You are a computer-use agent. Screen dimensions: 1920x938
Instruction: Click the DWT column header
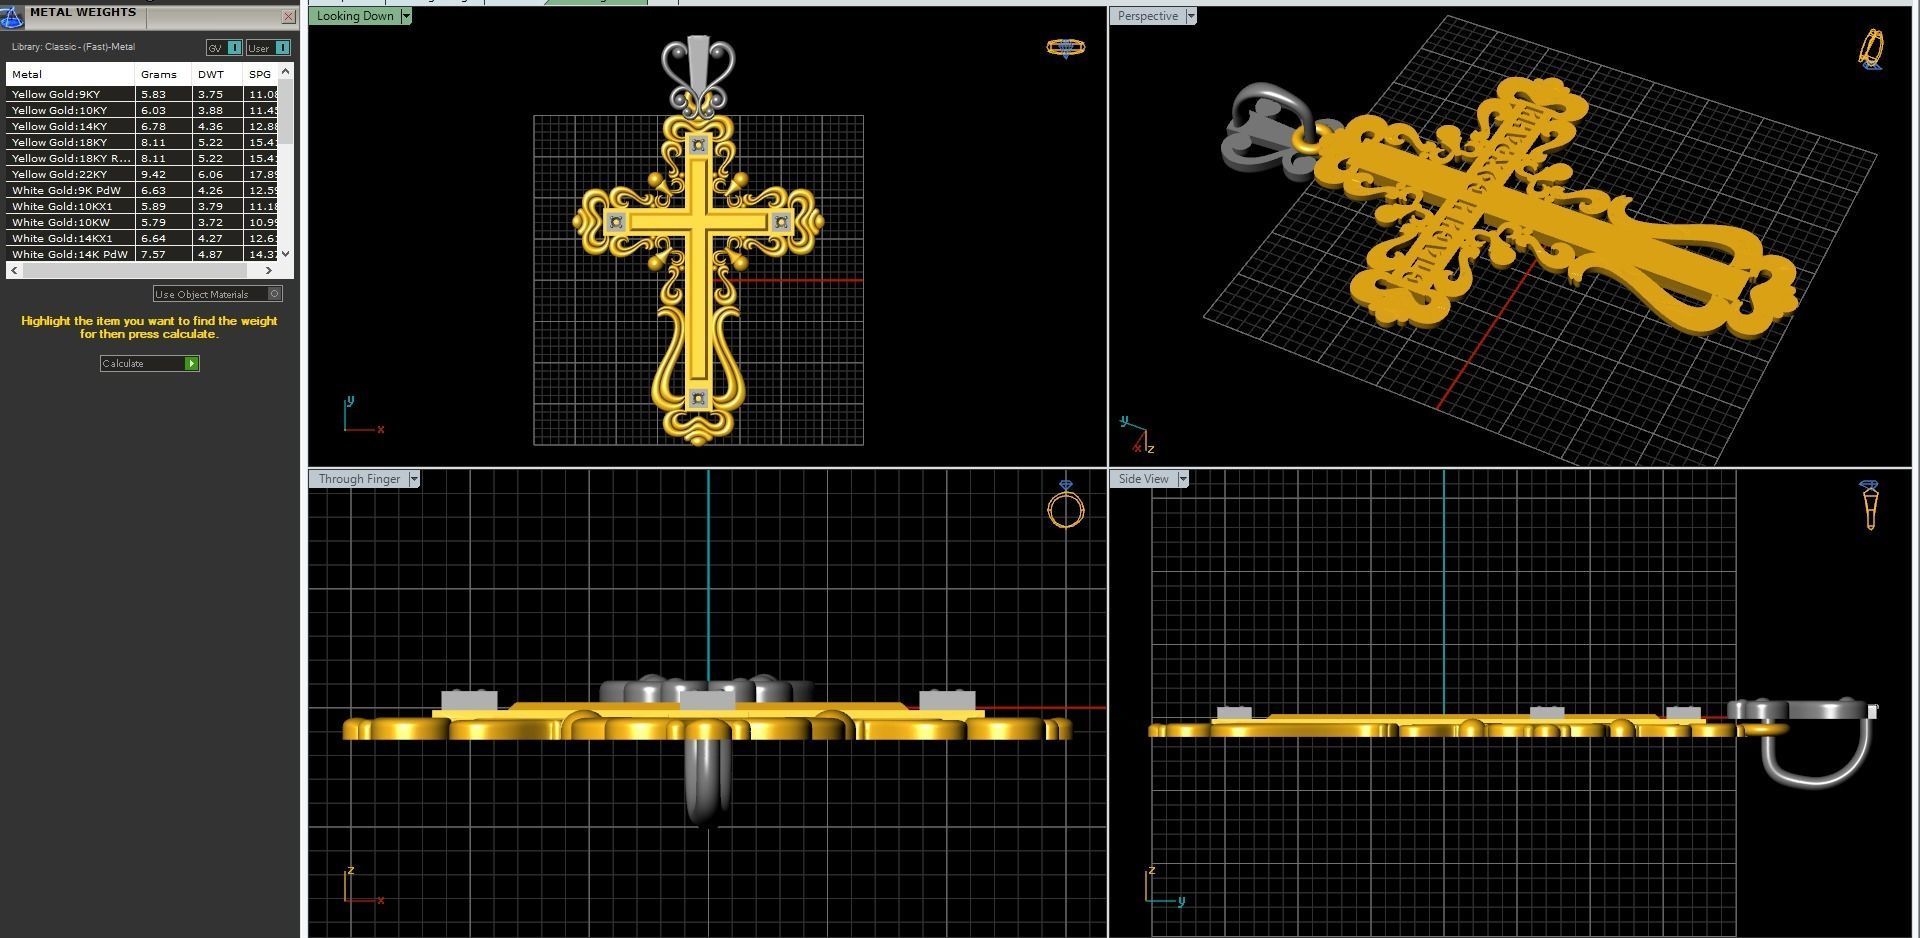coord(217,74)
